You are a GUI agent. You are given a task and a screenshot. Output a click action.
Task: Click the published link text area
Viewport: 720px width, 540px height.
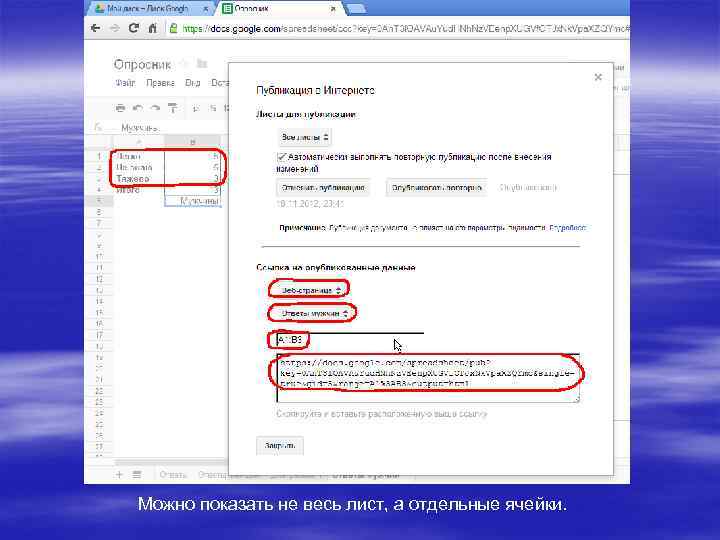428,378
